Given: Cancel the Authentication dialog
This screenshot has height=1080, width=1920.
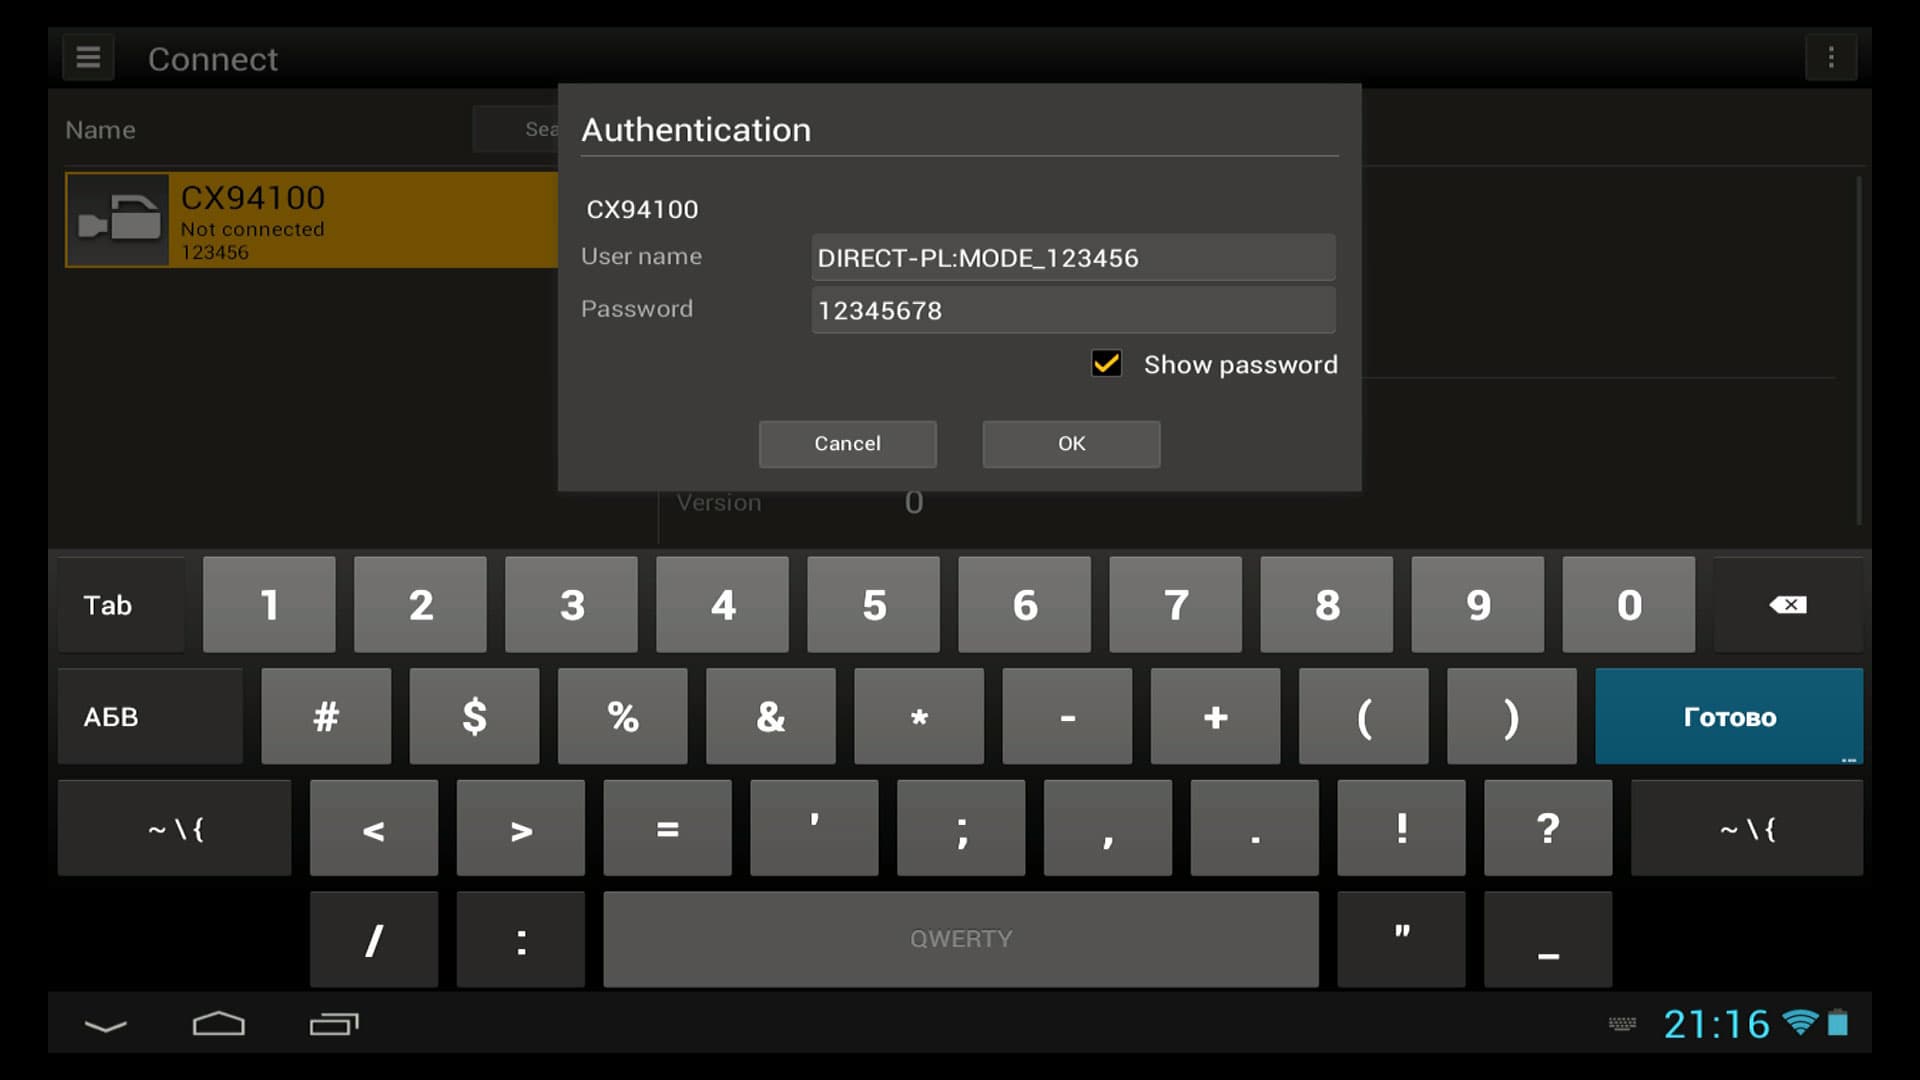Looking at the screenshot, I should pyautogui.click(x=847, y=444).
